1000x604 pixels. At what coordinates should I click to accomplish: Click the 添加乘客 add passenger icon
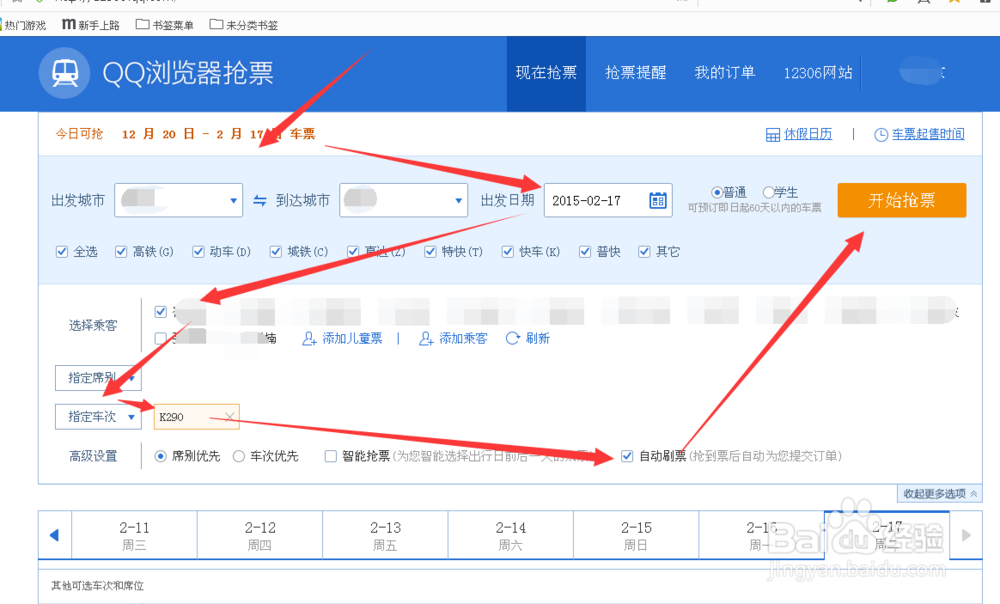click(425, 338)
